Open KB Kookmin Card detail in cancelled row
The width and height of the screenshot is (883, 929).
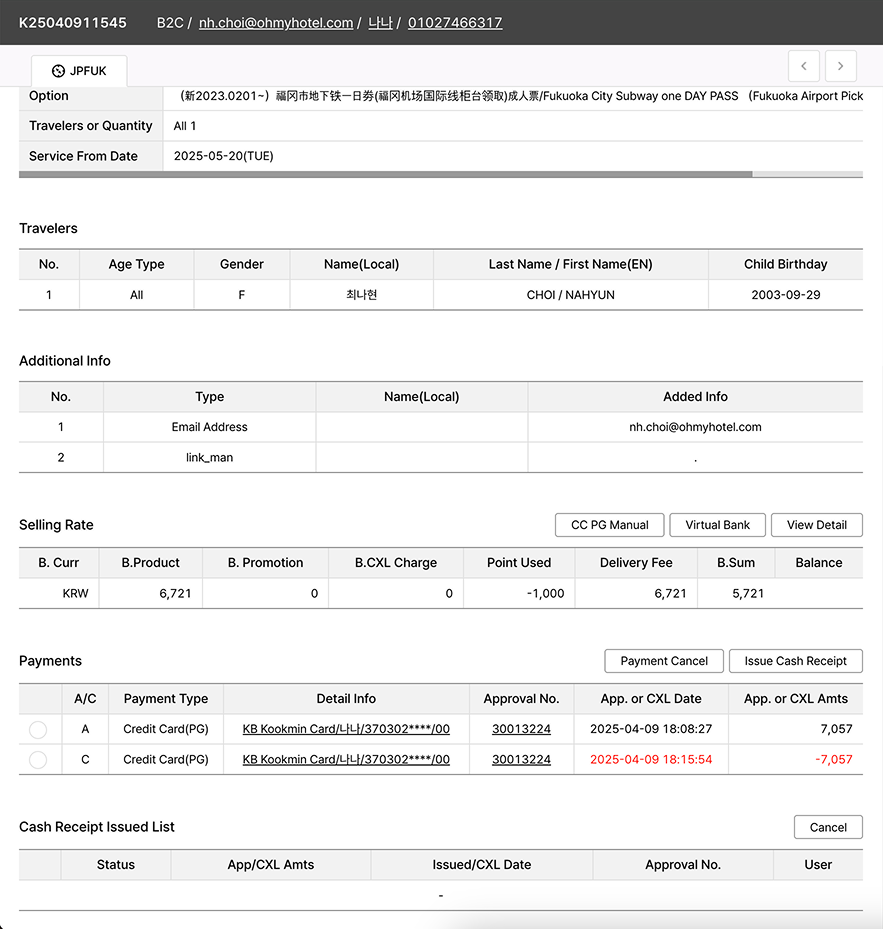point(346,759)
